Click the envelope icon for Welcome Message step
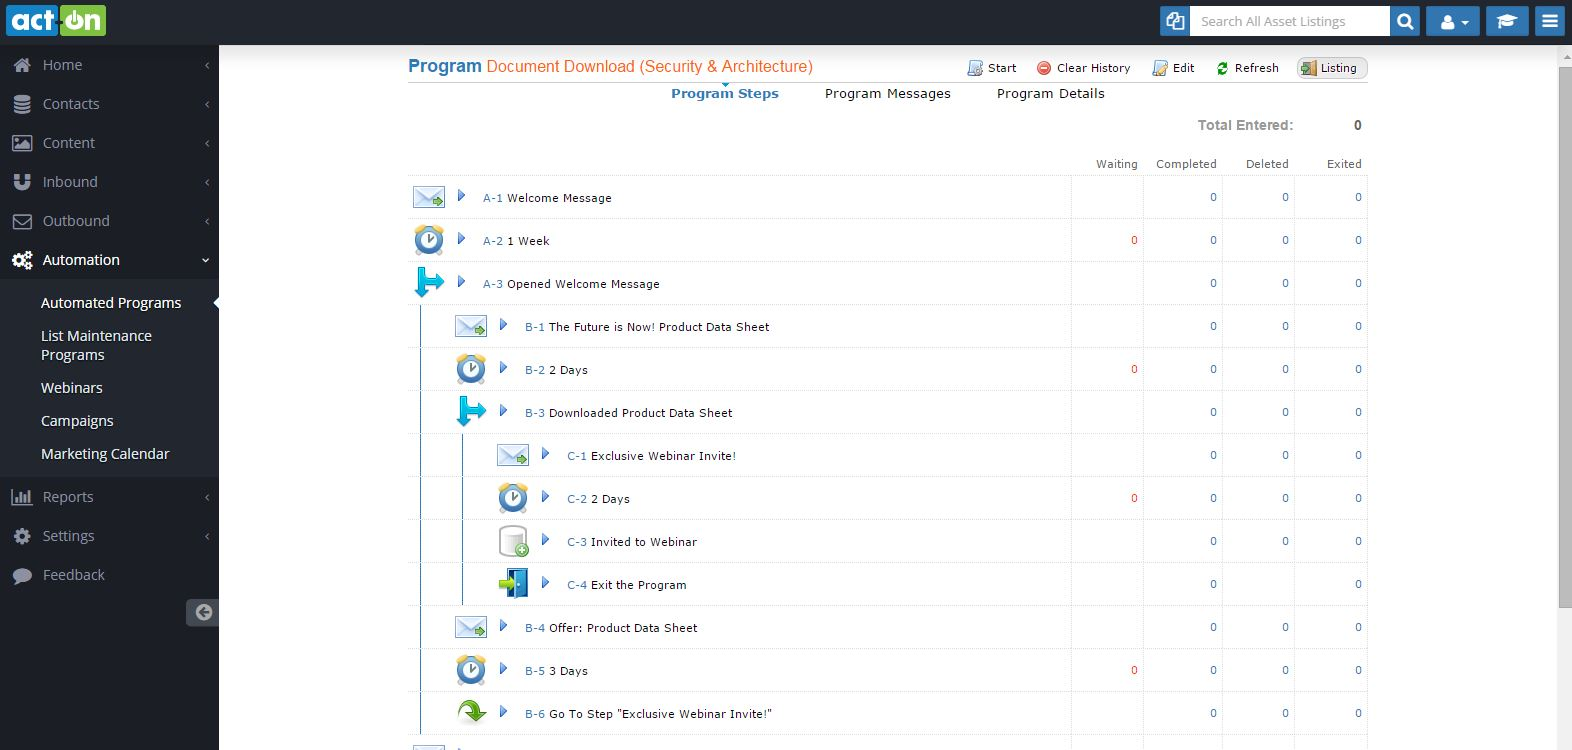 pos(429,197)
